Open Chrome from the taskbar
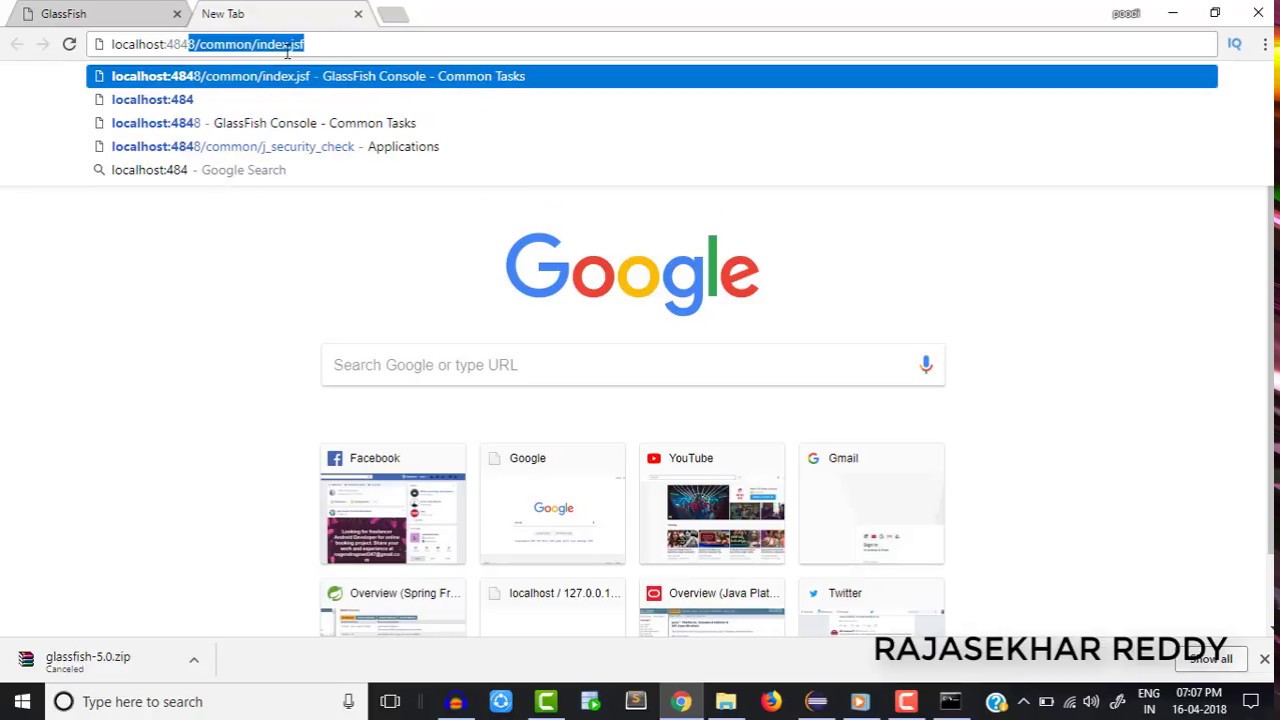 click(x=681, y=702)
